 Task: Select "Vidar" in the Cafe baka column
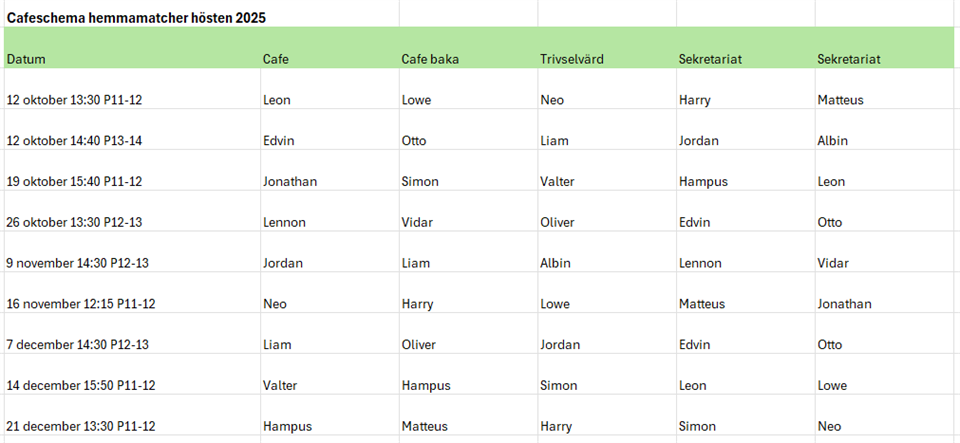point(418,223)
